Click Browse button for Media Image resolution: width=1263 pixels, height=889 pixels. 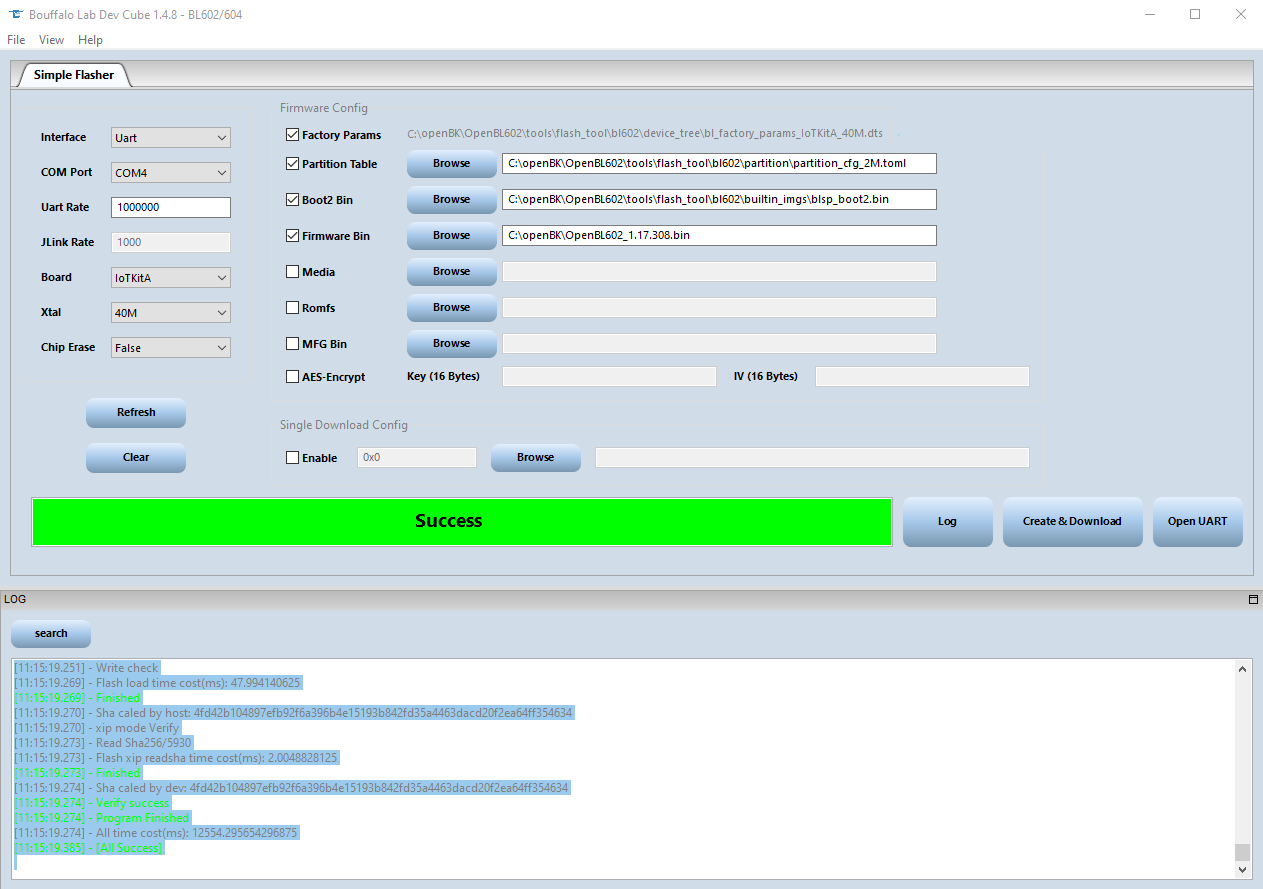451,271
